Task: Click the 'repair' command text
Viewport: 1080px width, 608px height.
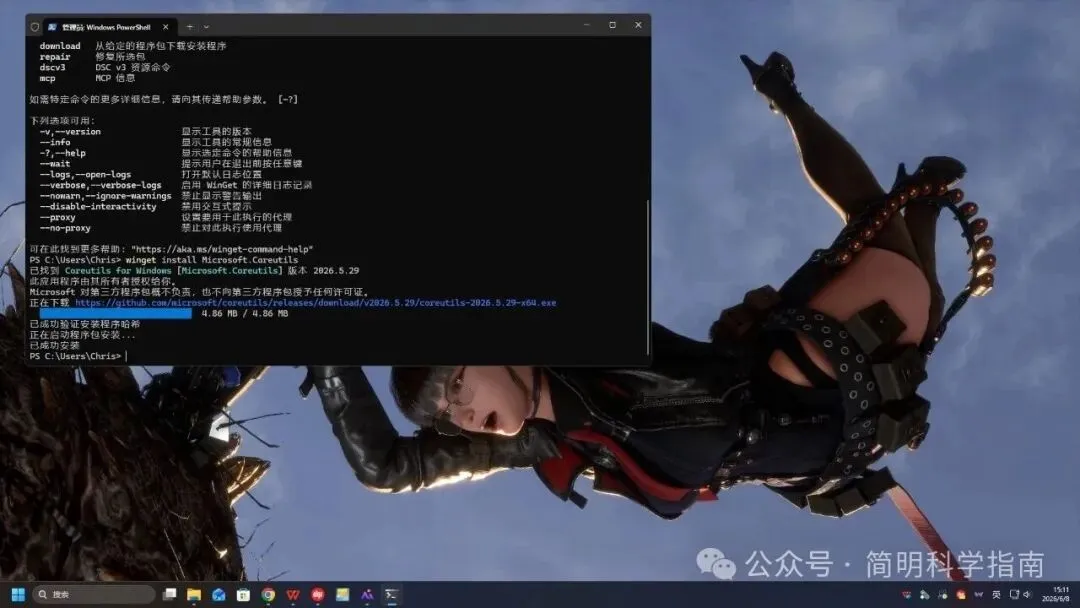Action: click(x=55, y=56)
